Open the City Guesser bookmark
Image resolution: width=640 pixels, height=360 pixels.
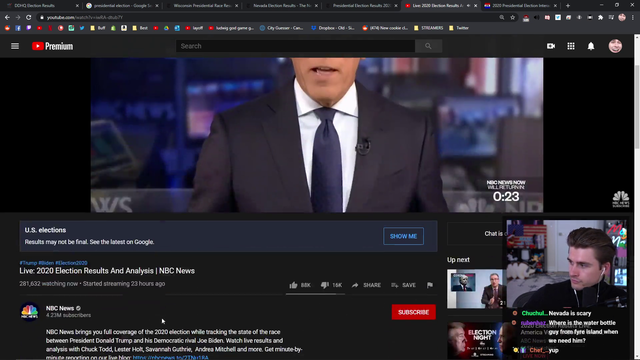tap(281, 28)
